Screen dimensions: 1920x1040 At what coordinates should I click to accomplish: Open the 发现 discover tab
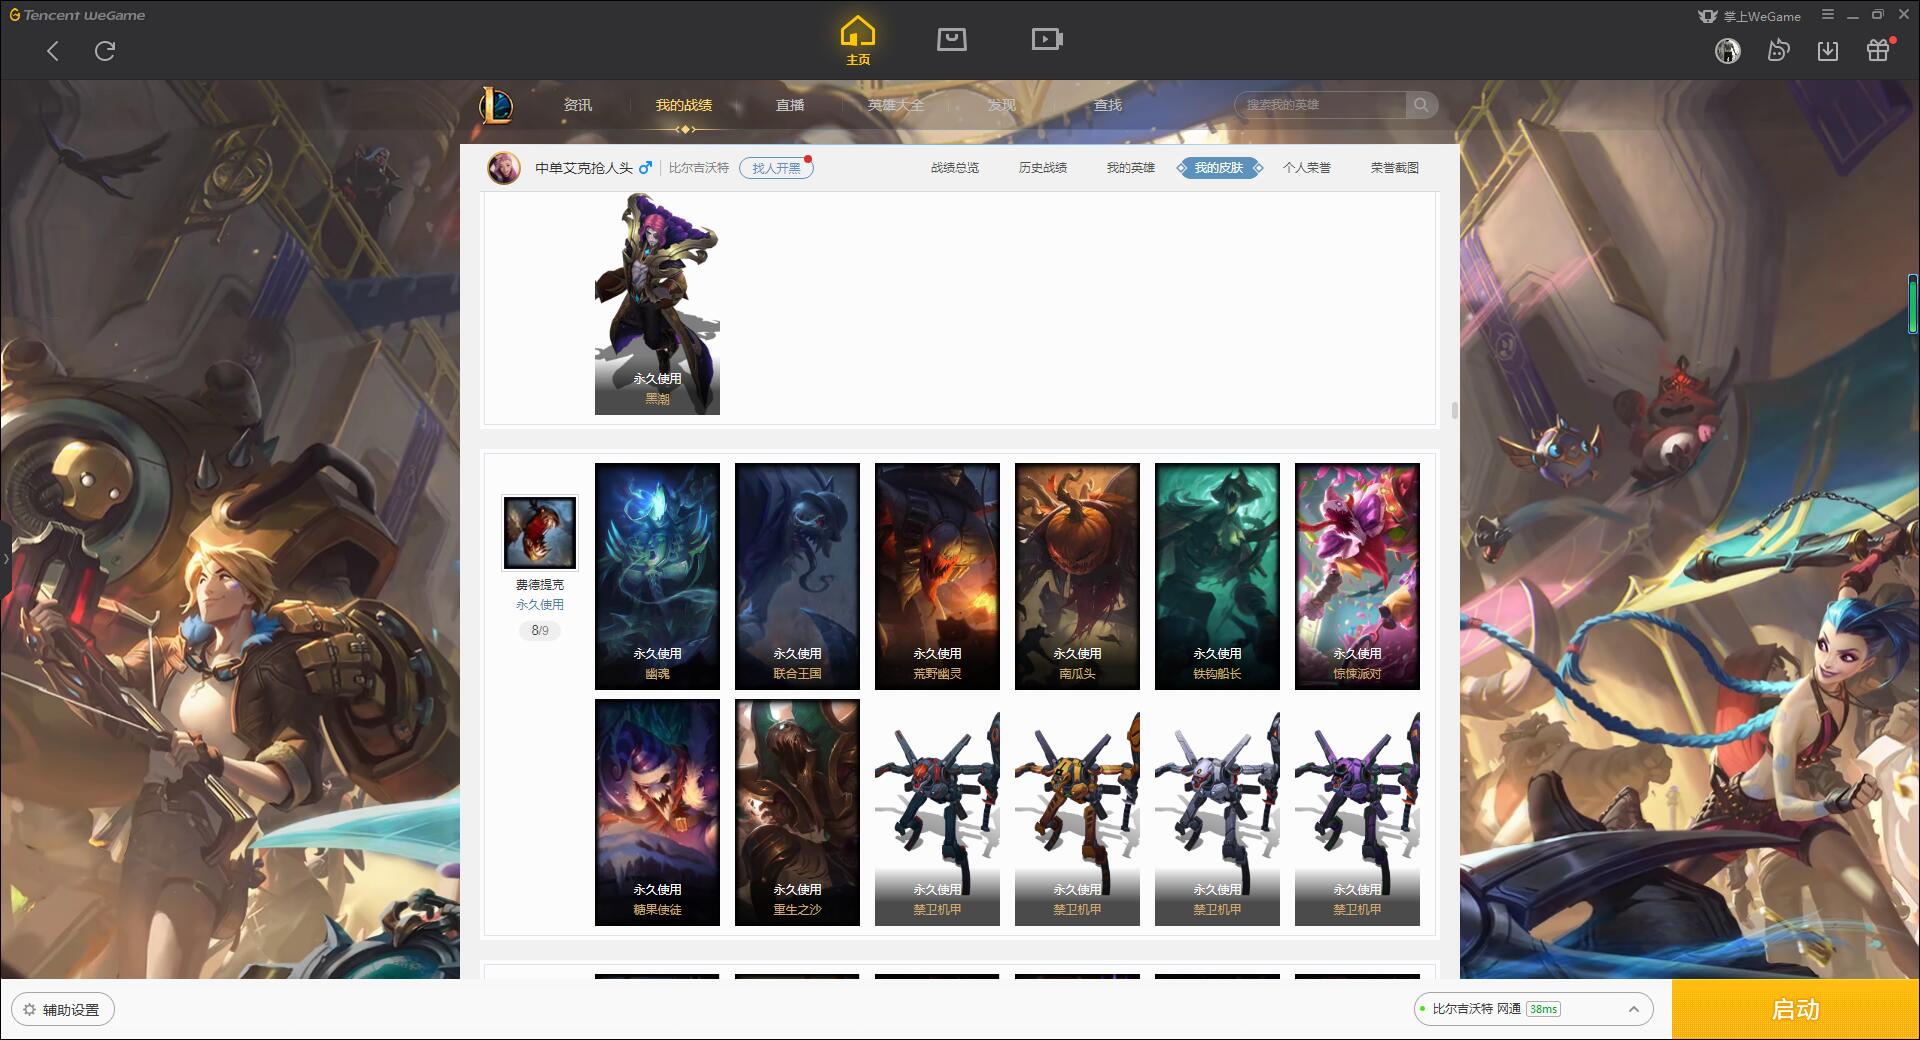1002,105
